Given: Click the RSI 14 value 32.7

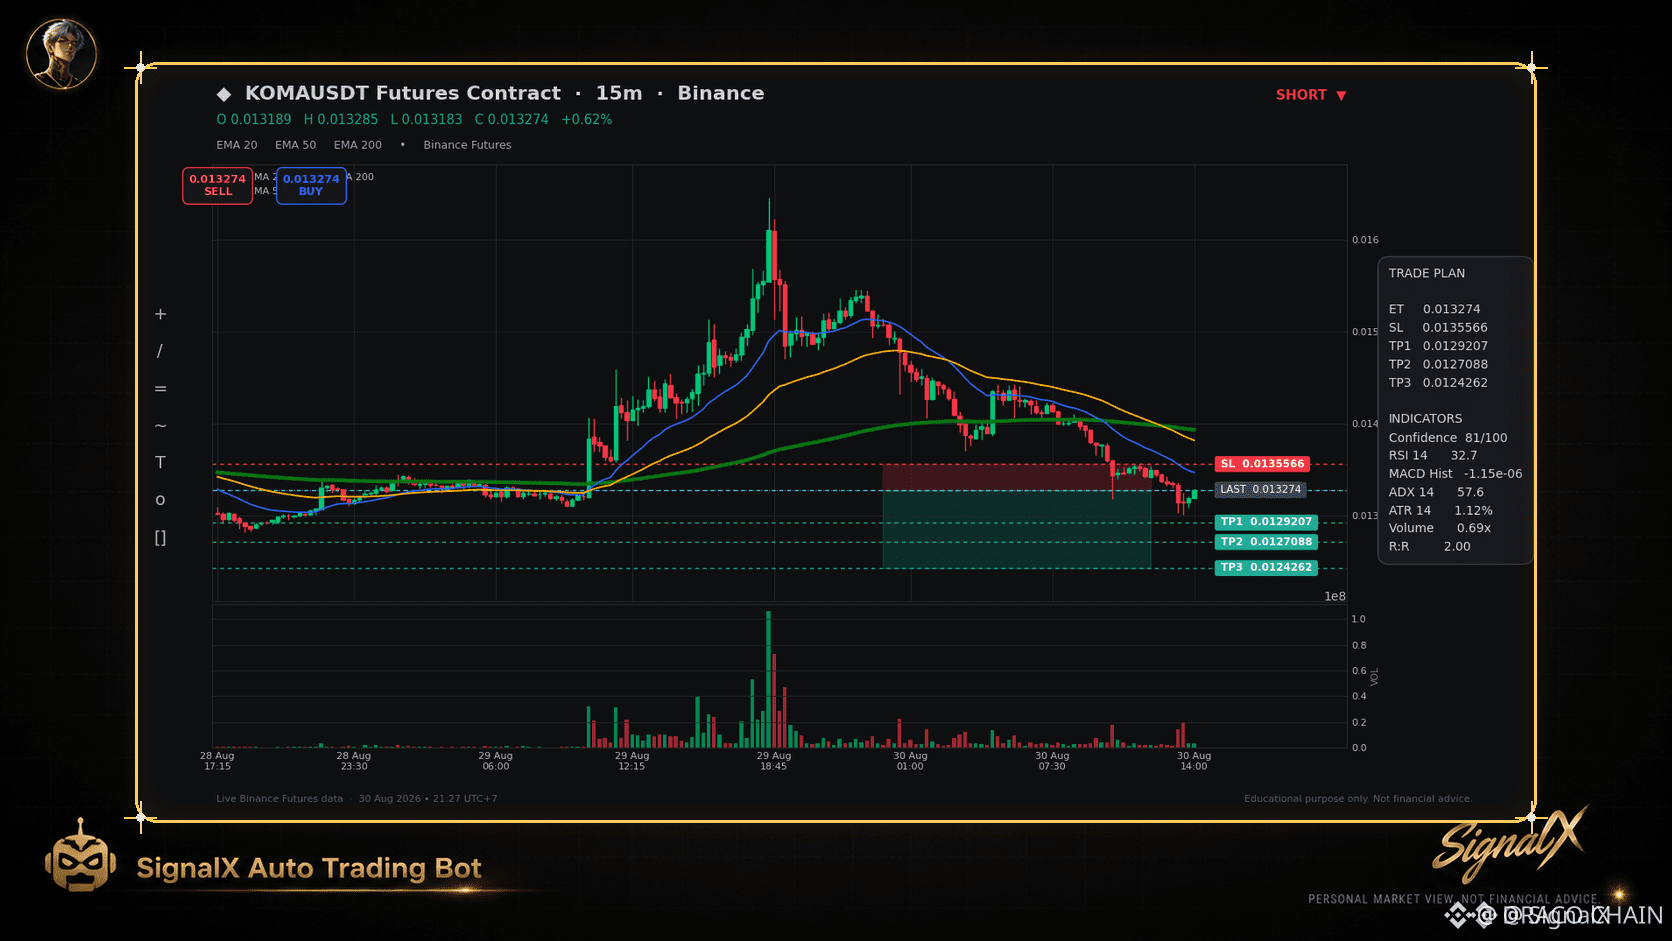Looking at the screenshot, I should pos(1464,456).
